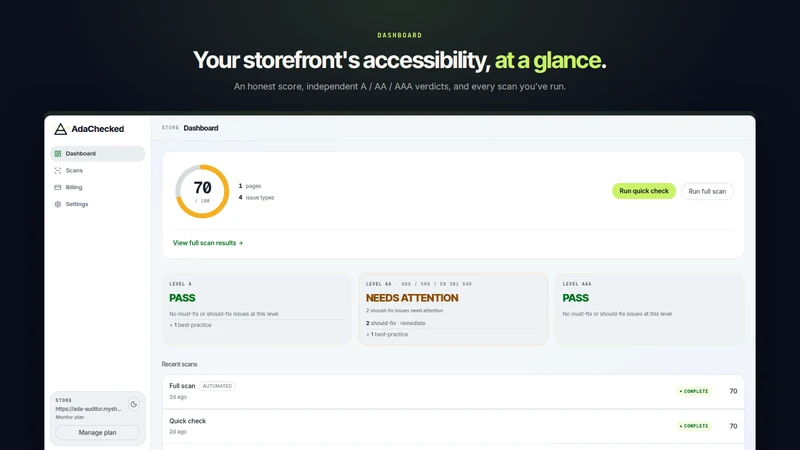Image resolution: width=800 pixels, height=450 pixels.
Task: Open the Scans menu item
Action: [97, 170]
